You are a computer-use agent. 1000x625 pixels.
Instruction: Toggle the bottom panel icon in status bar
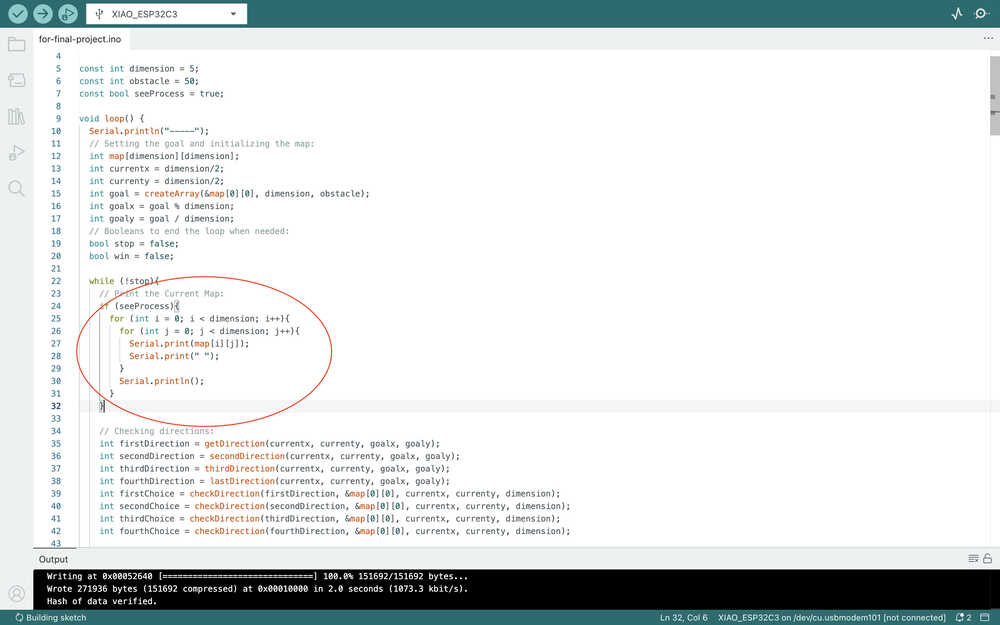click(x=985, y=617)
